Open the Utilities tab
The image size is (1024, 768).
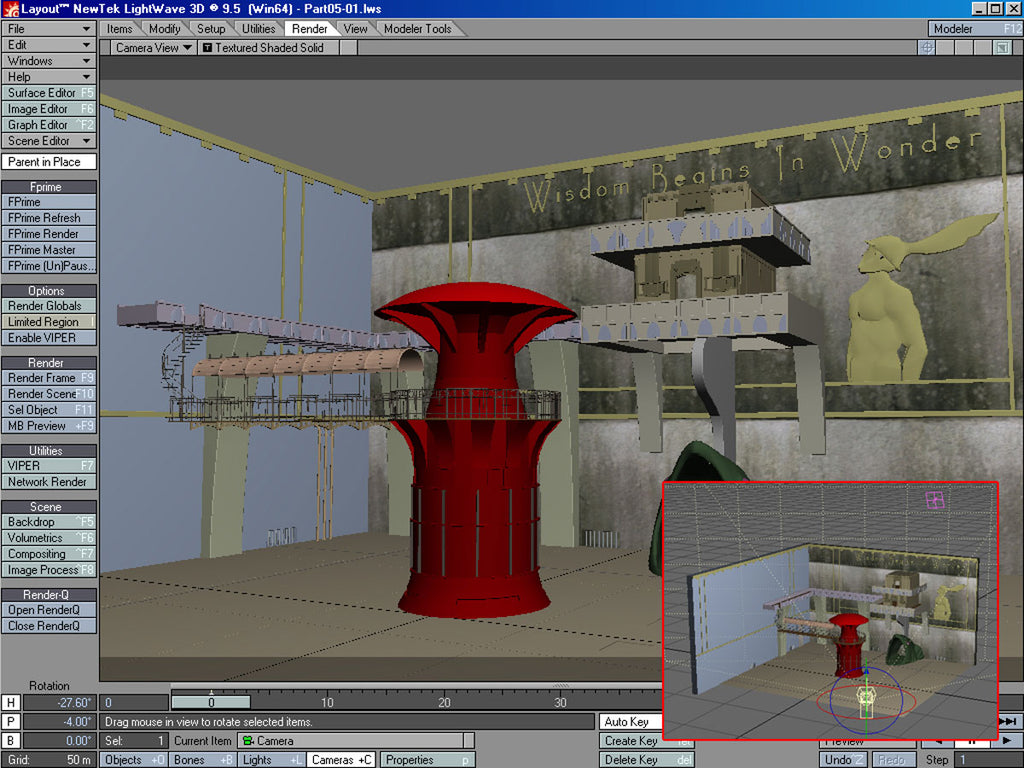coord(258,29)
